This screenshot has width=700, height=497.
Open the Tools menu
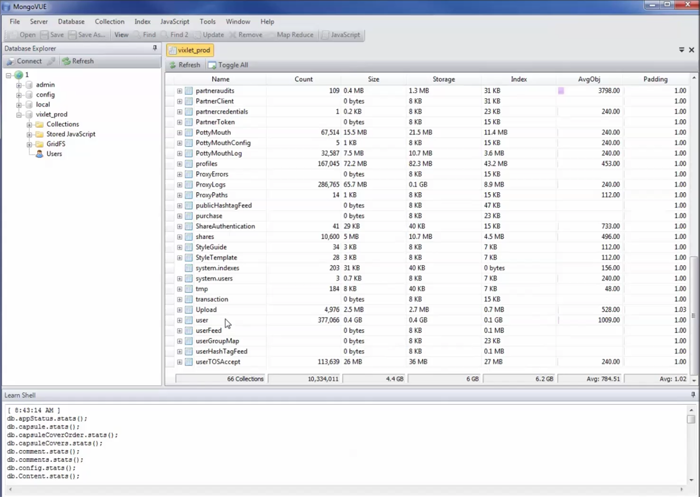pyautogui.click(x=208, y=21)
